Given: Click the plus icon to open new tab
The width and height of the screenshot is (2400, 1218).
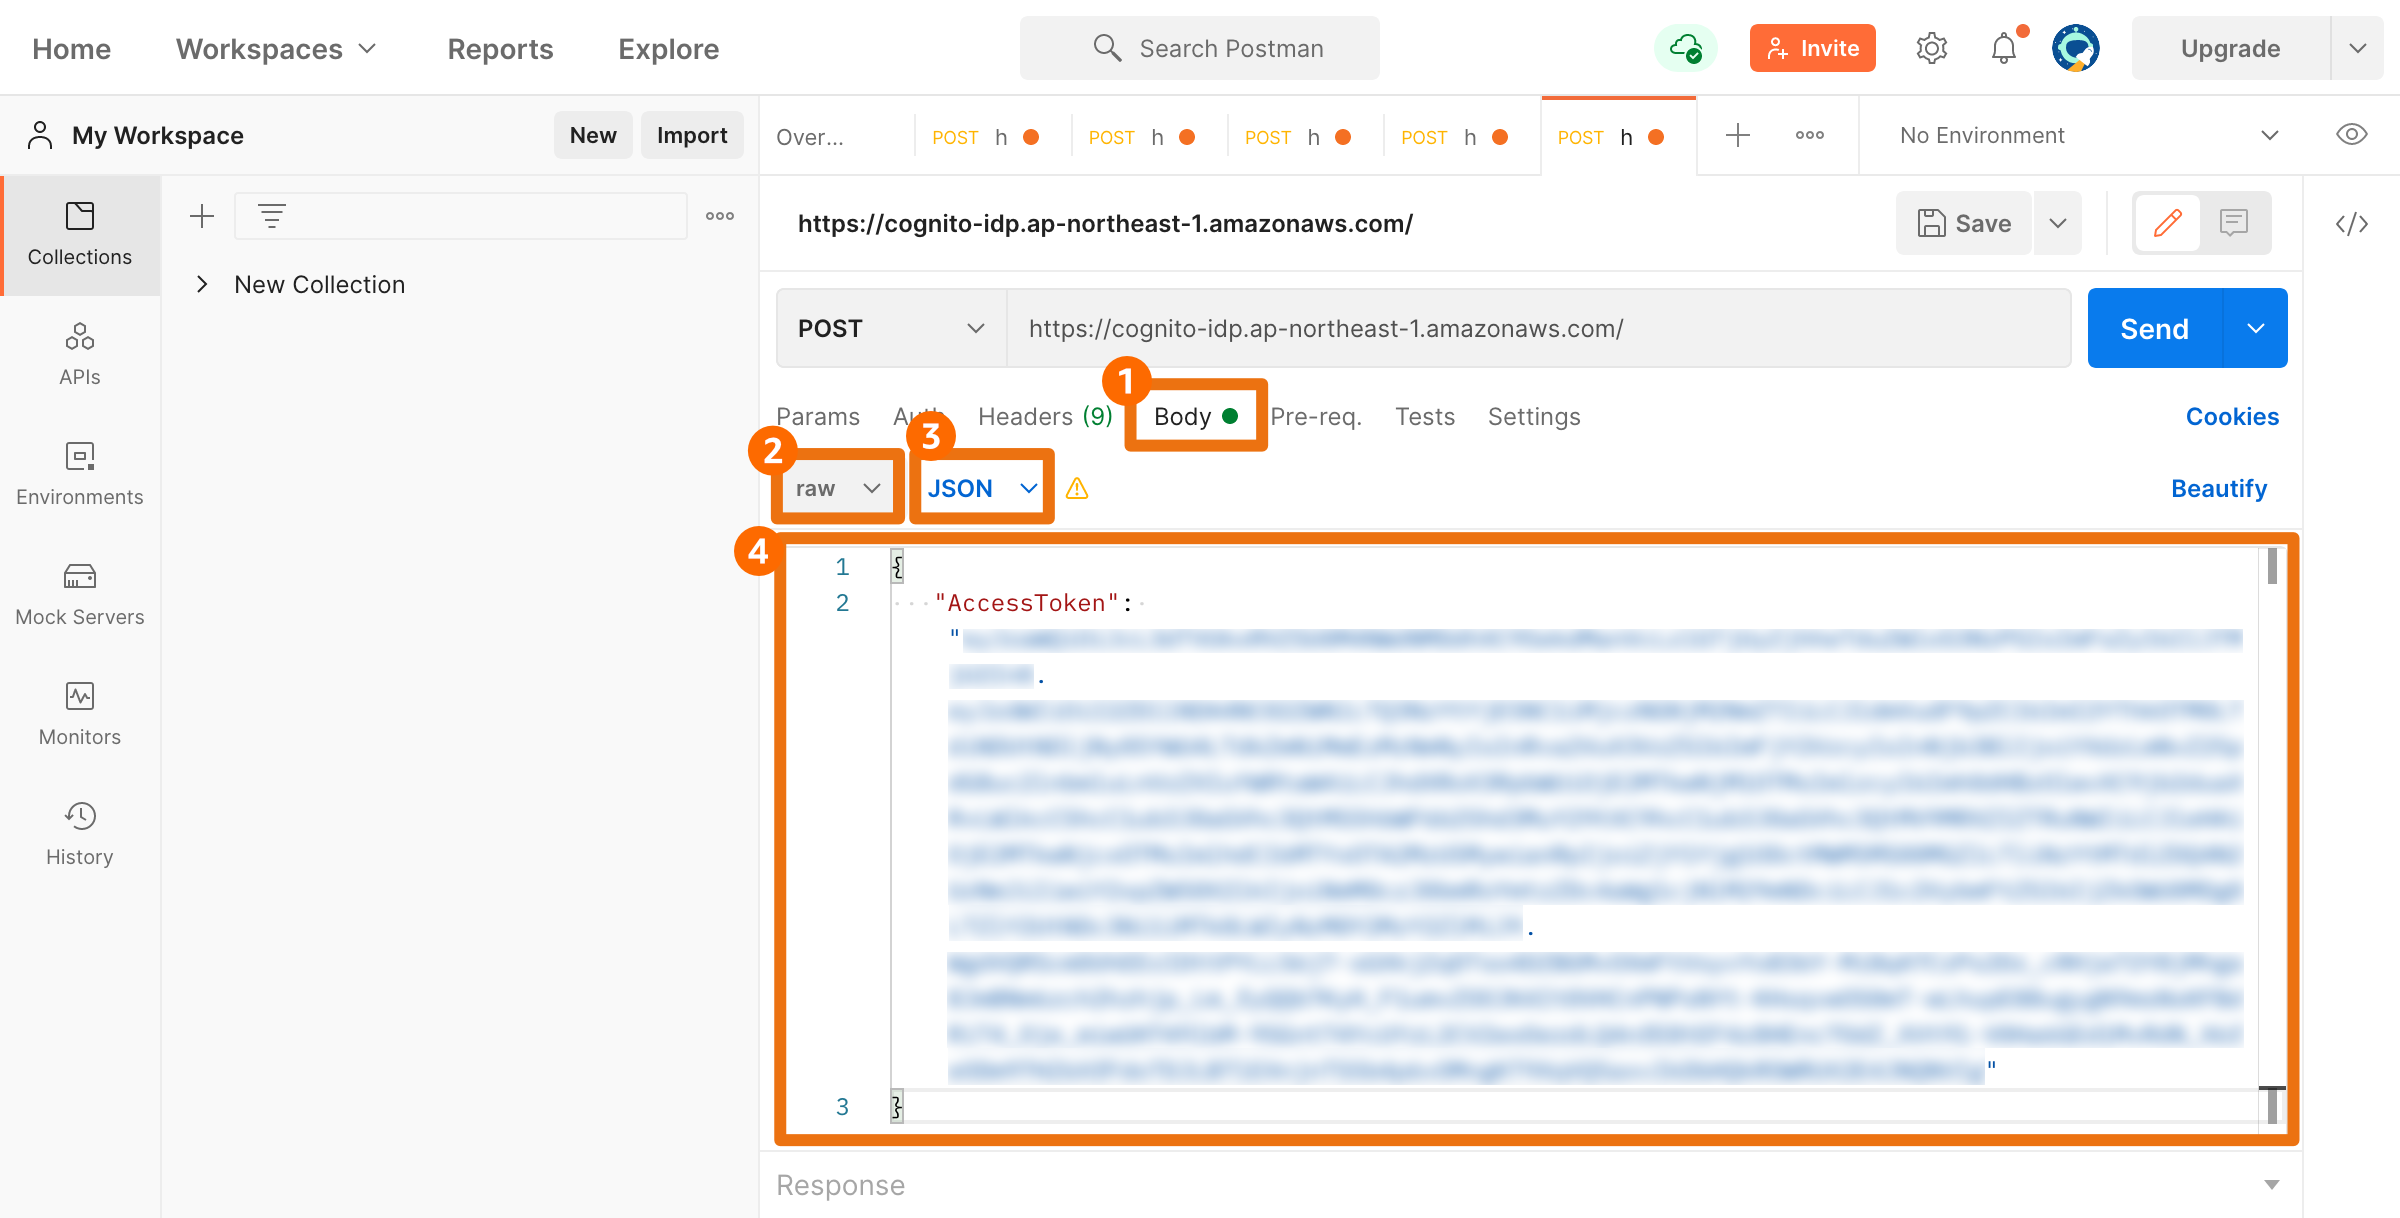Looking at the screenshot, I should [1738, 135].
